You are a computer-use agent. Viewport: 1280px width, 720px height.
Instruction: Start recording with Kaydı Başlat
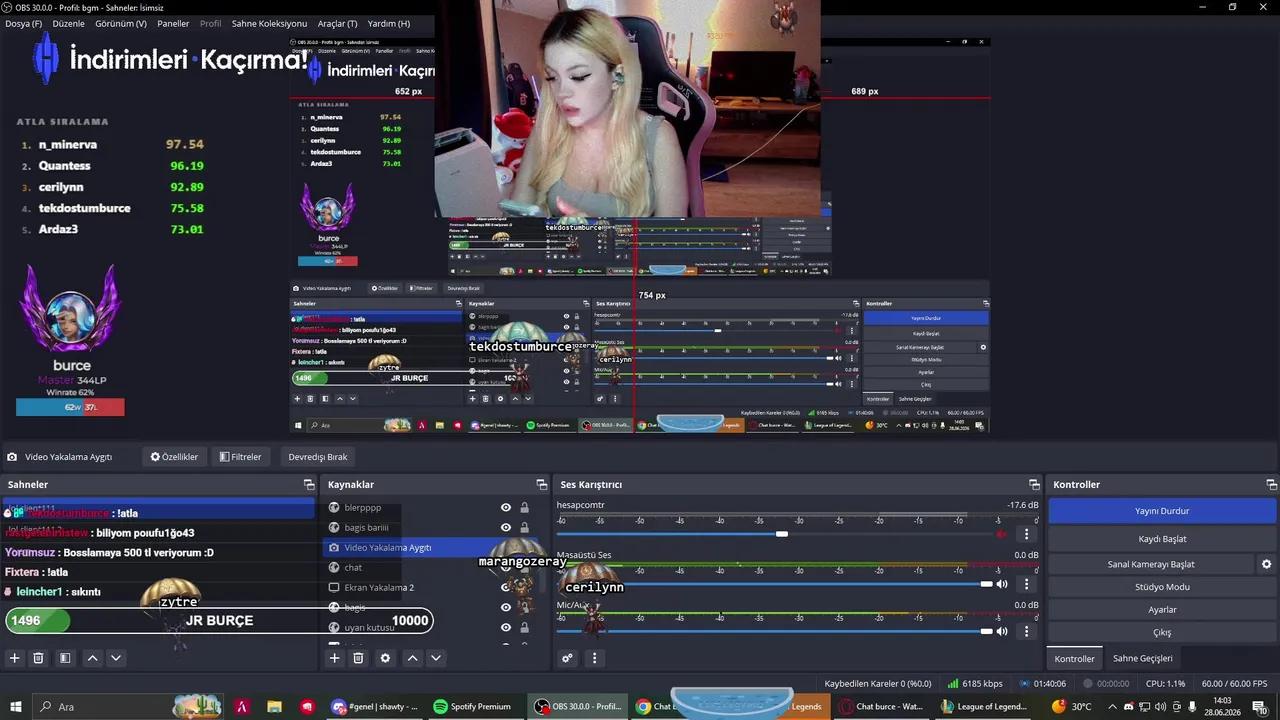[x=1162, y=539]
